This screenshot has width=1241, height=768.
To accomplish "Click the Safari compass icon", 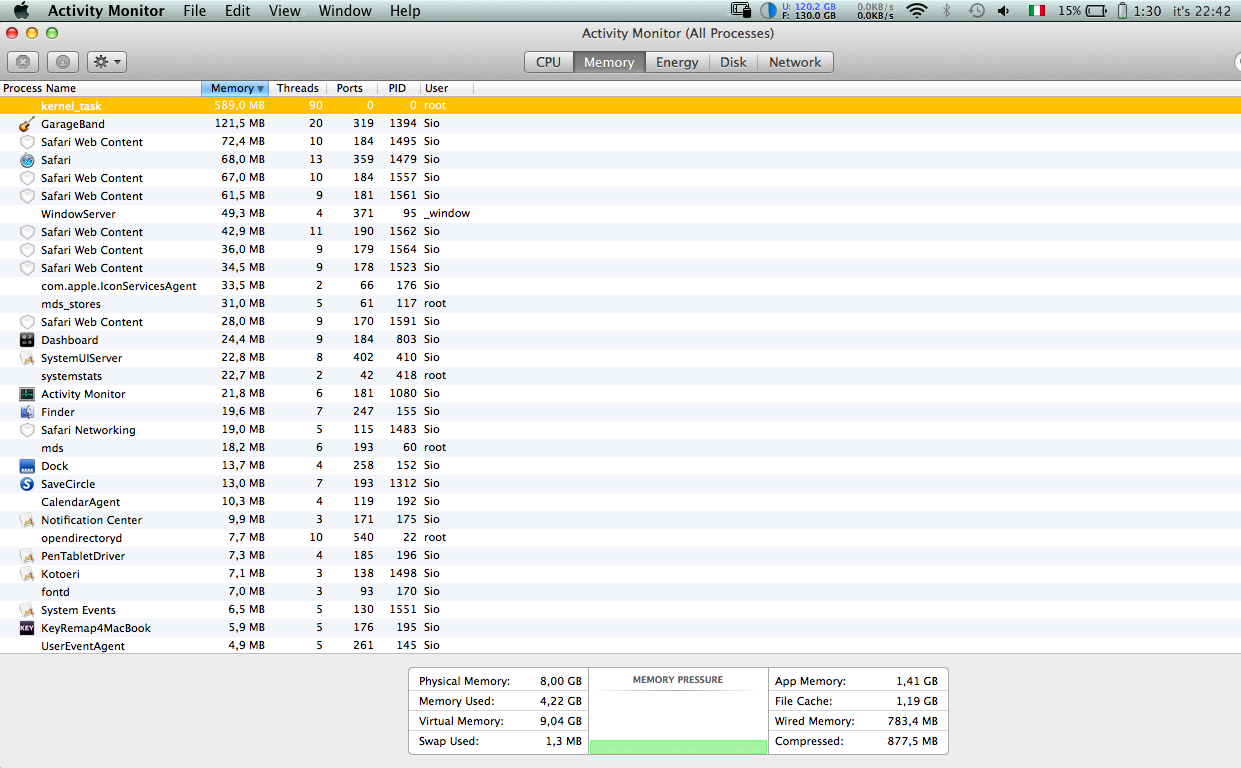I will coord(27,160).
